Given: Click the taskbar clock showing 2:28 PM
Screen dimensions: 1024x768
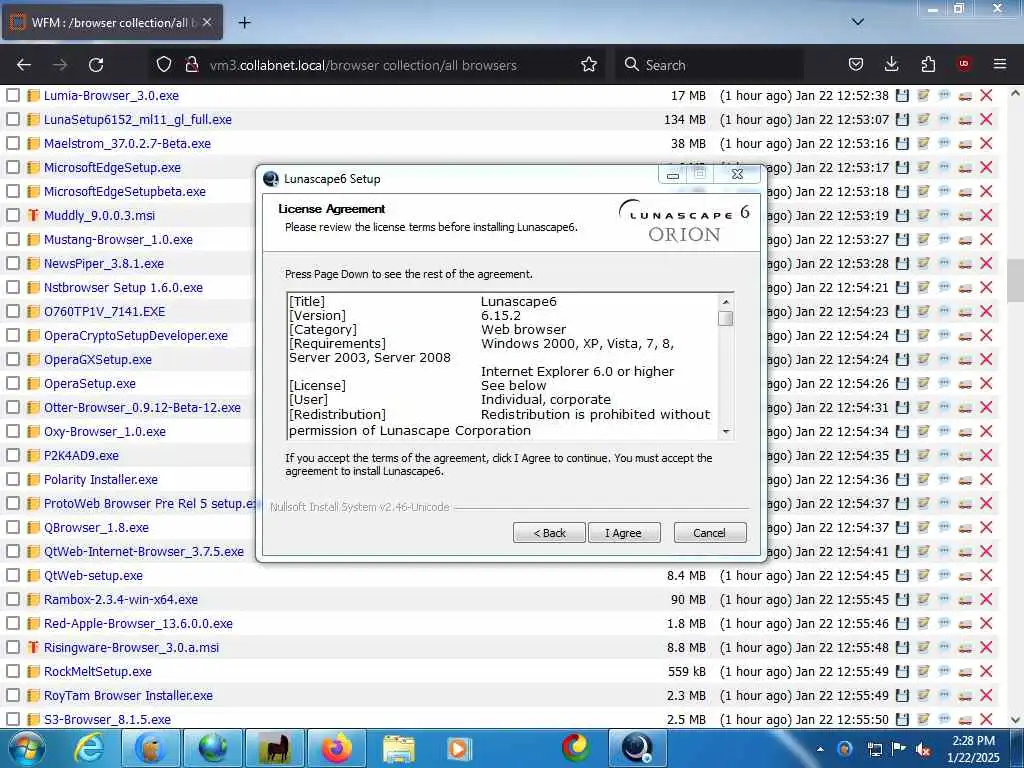Looking at the screenshot, I should tap(973, 749).
